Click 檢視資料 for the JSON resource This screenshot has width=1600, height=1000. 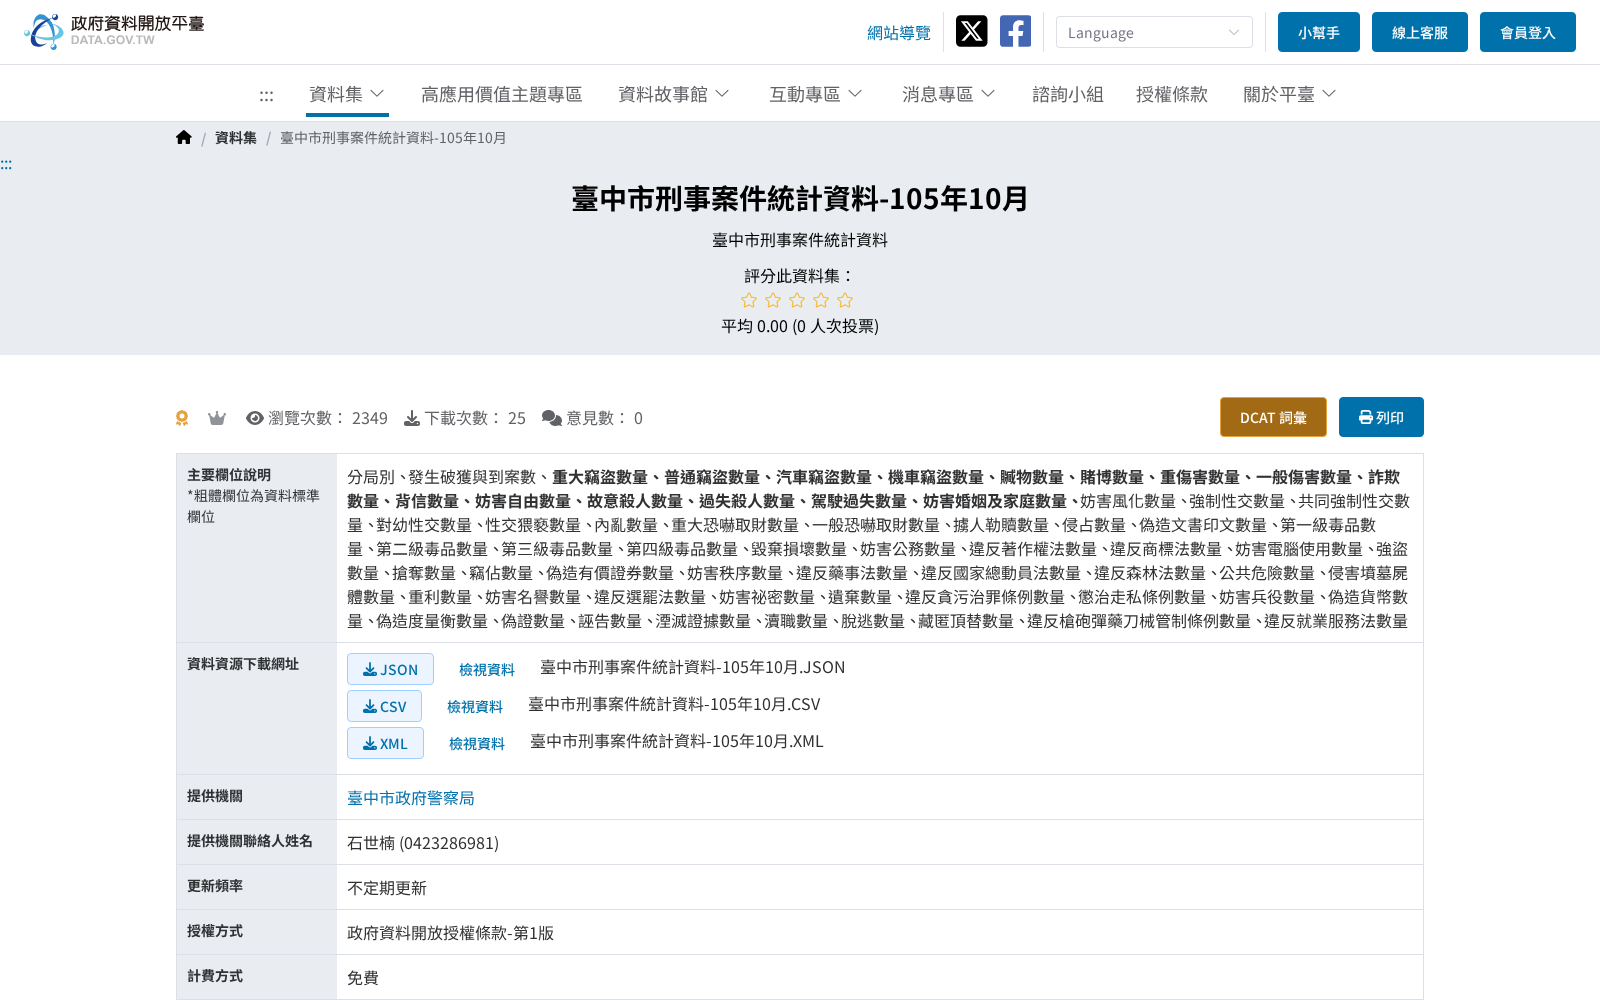487,670
